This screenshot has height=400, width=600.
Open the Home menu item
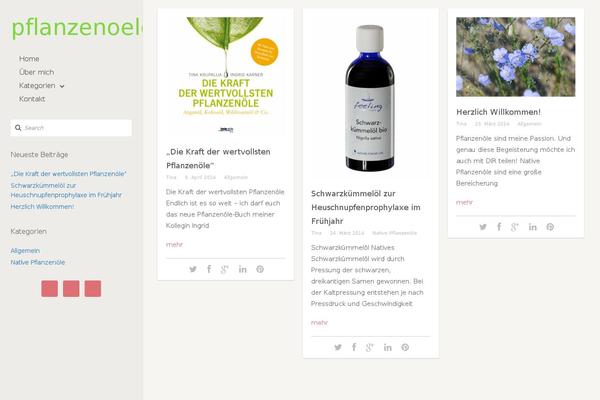29,59
